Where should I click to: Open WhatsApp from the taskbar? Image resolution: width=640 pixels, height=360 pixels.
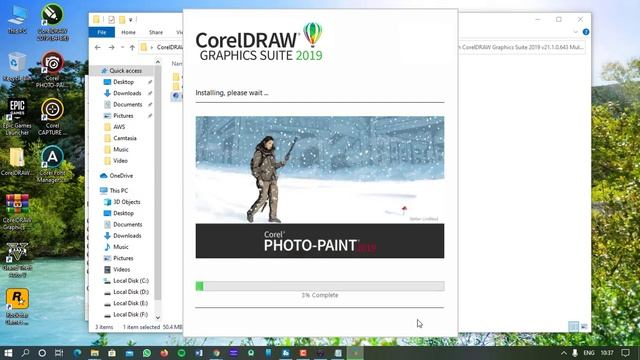147,353
